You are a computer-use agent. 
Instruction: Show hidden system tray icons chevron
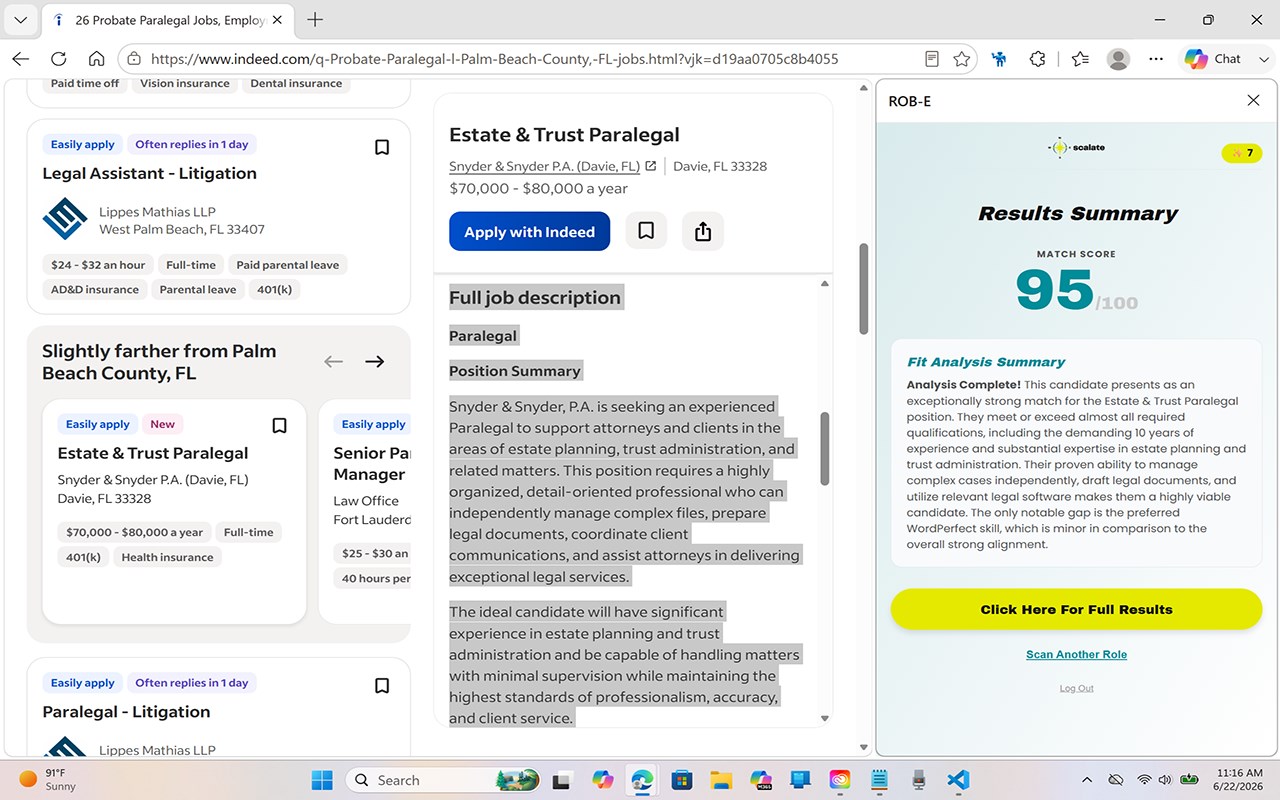pos(1087,780)
